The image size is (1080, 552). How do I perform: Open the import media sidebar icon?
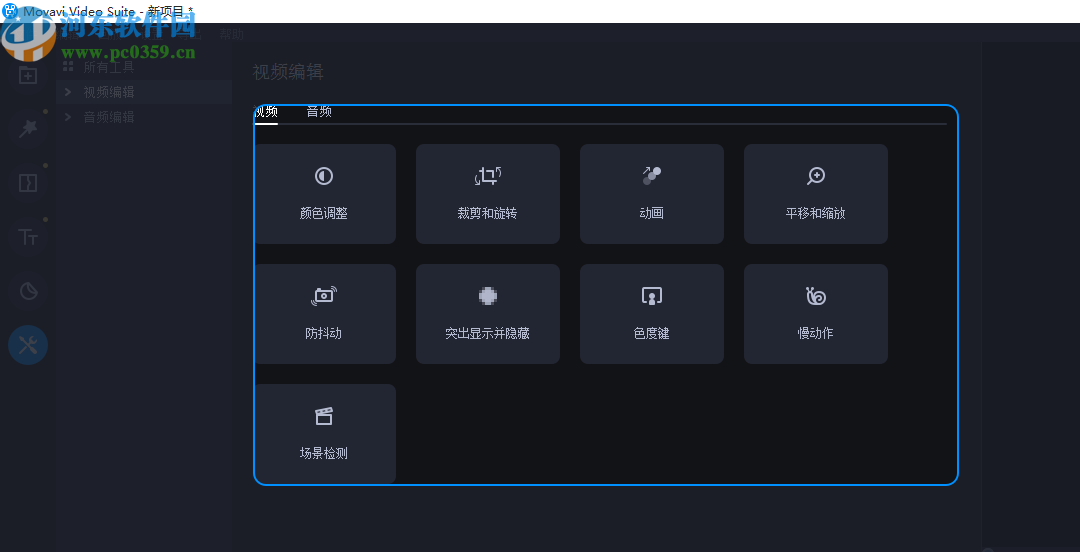28,75
